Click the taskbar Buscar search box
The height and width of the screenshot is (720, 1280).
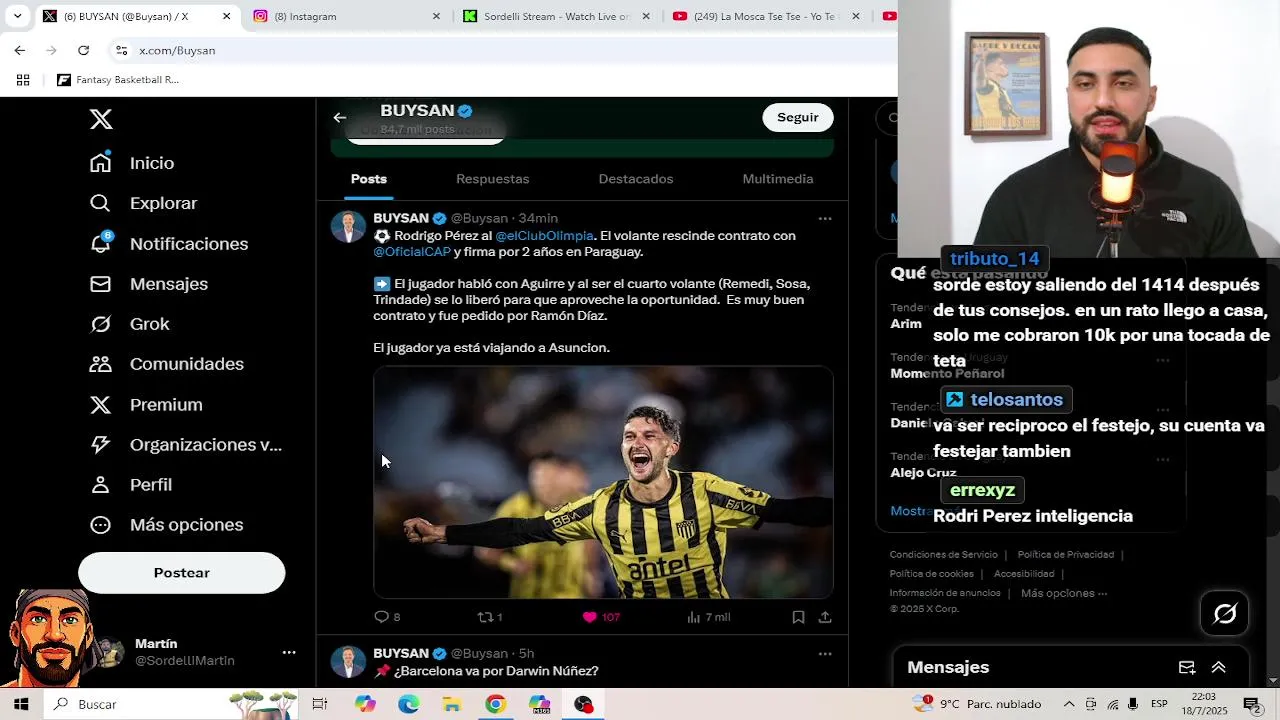click(170, 704)
